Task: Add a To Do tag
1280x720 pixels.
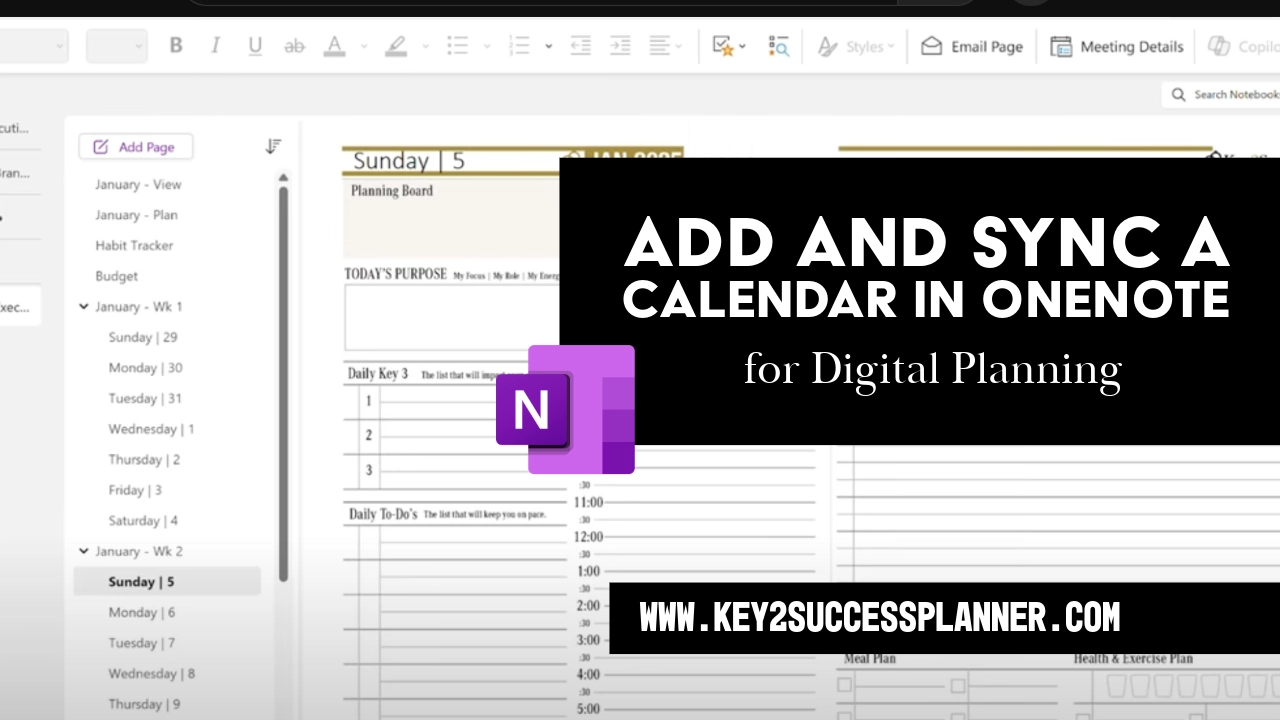Action: [723, 46]
